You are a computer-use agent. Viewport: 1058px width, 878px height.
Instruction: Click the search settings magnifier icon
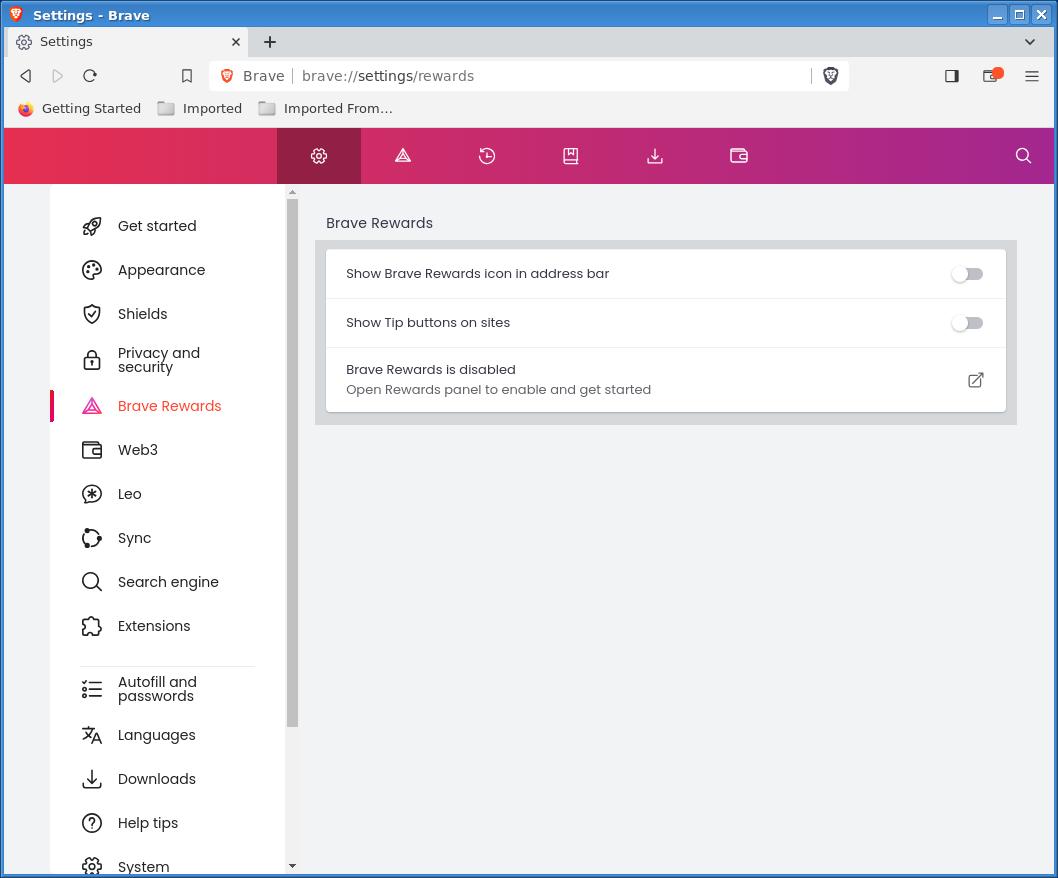click(1023, 156)
